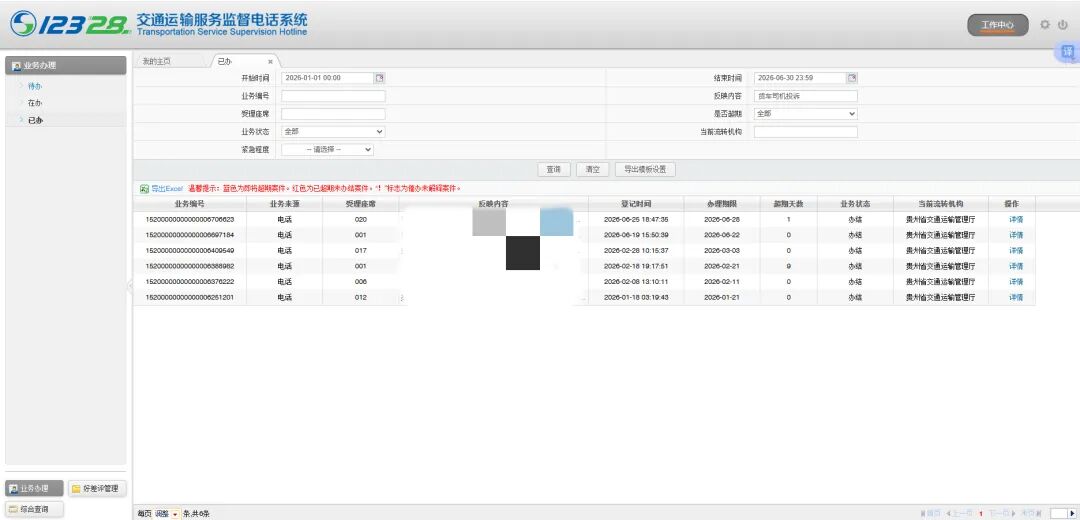Click the 导出Excel icon link

pyautogui.click(x=161, y=188)
